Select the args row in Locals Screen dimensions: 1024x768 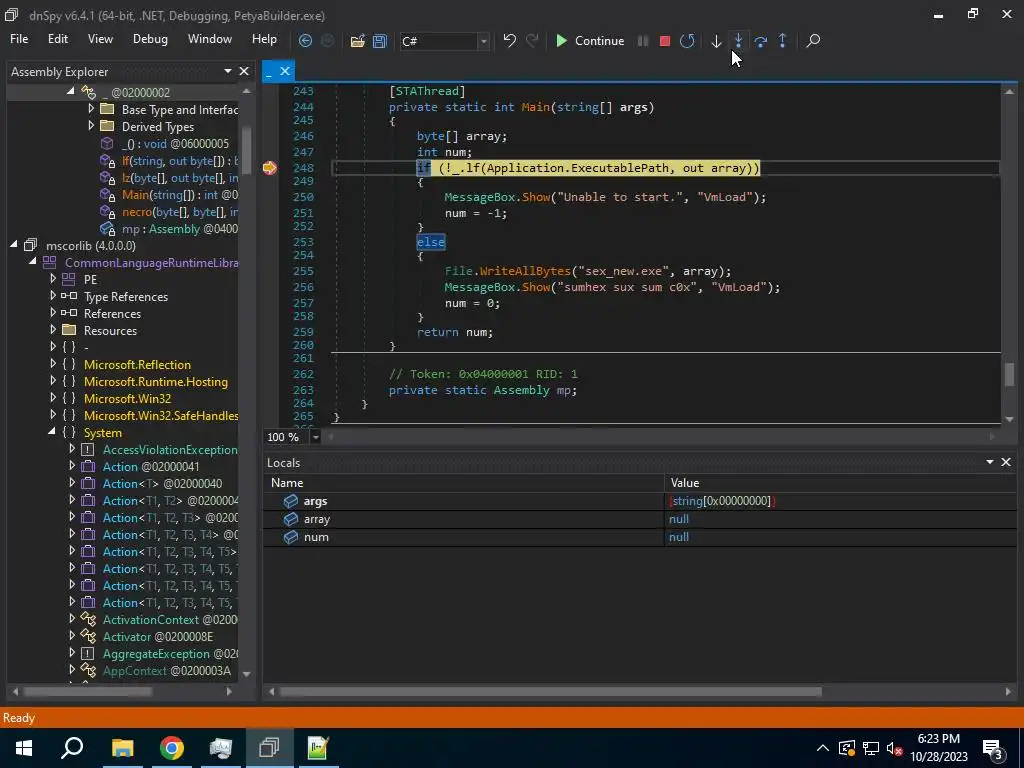click(x=315, y=501)
